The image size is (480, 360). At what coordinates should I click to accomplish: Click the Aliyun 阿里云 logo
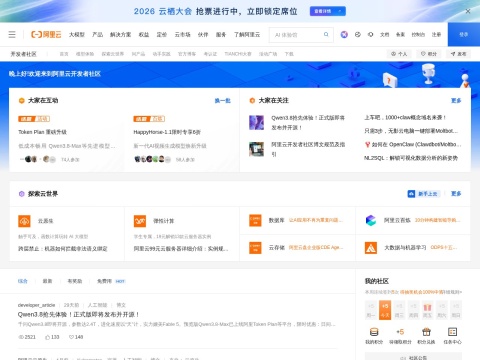46,34
